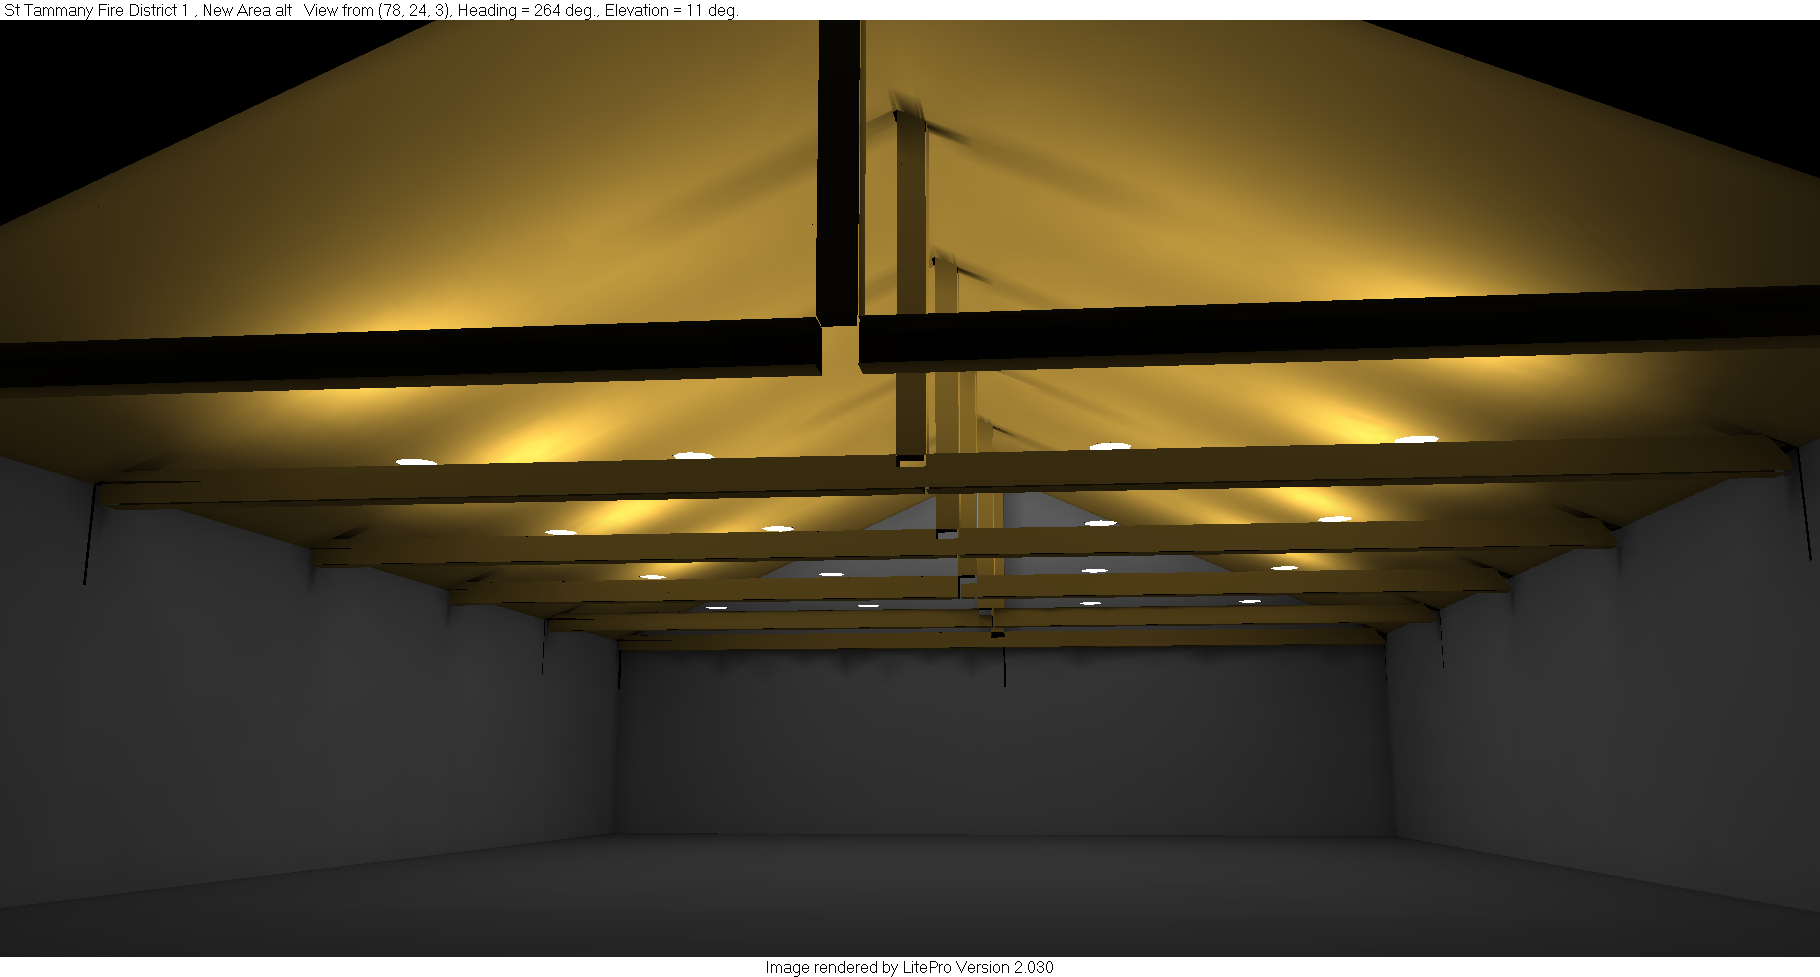Select the 'New Area alt' label in header

coord(247,10)
